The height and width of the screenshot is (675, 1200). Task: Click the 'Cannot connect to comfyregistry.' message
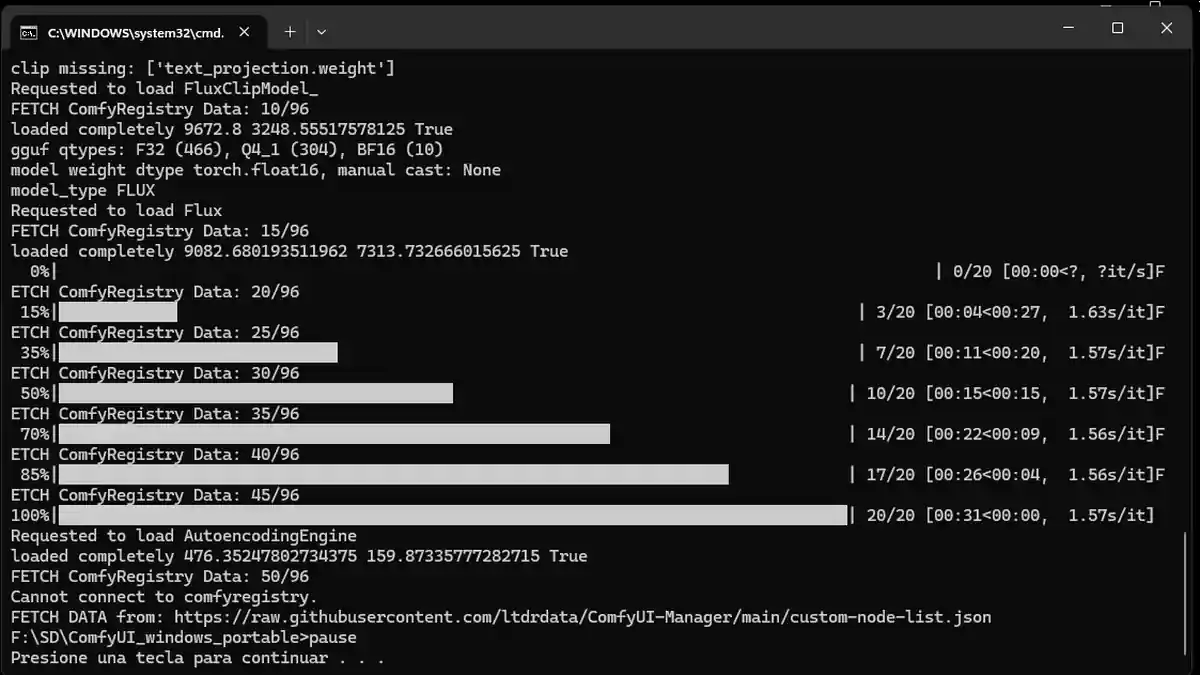coord(164,597)
